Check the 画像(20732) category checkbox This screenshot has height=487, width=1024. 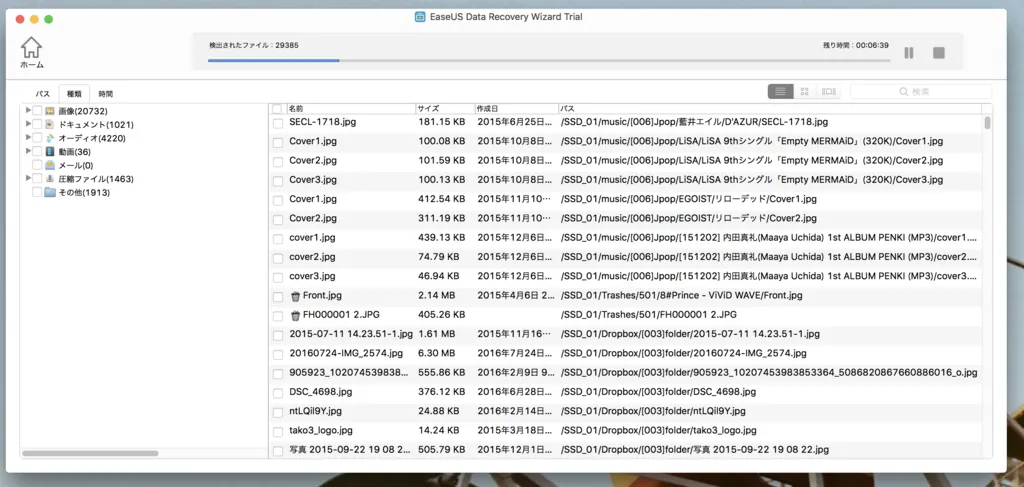click(x=37, y=111)
